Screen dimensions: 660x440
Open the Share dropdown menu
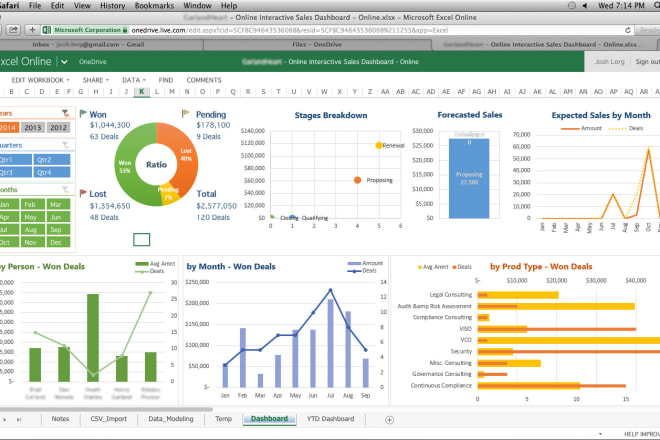click(96, 80)
